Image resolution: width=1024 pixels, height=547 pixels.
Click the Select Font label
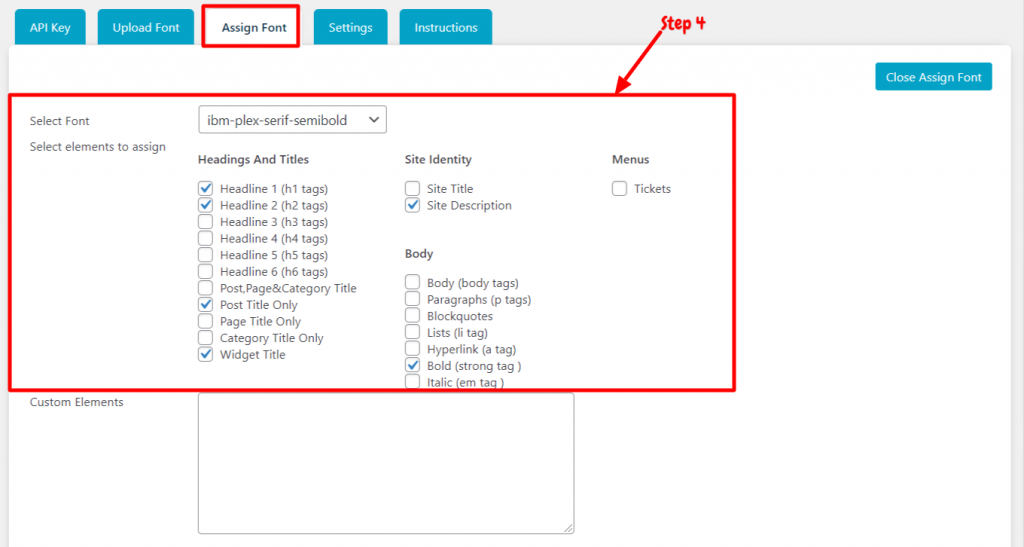tap(59, 121)
